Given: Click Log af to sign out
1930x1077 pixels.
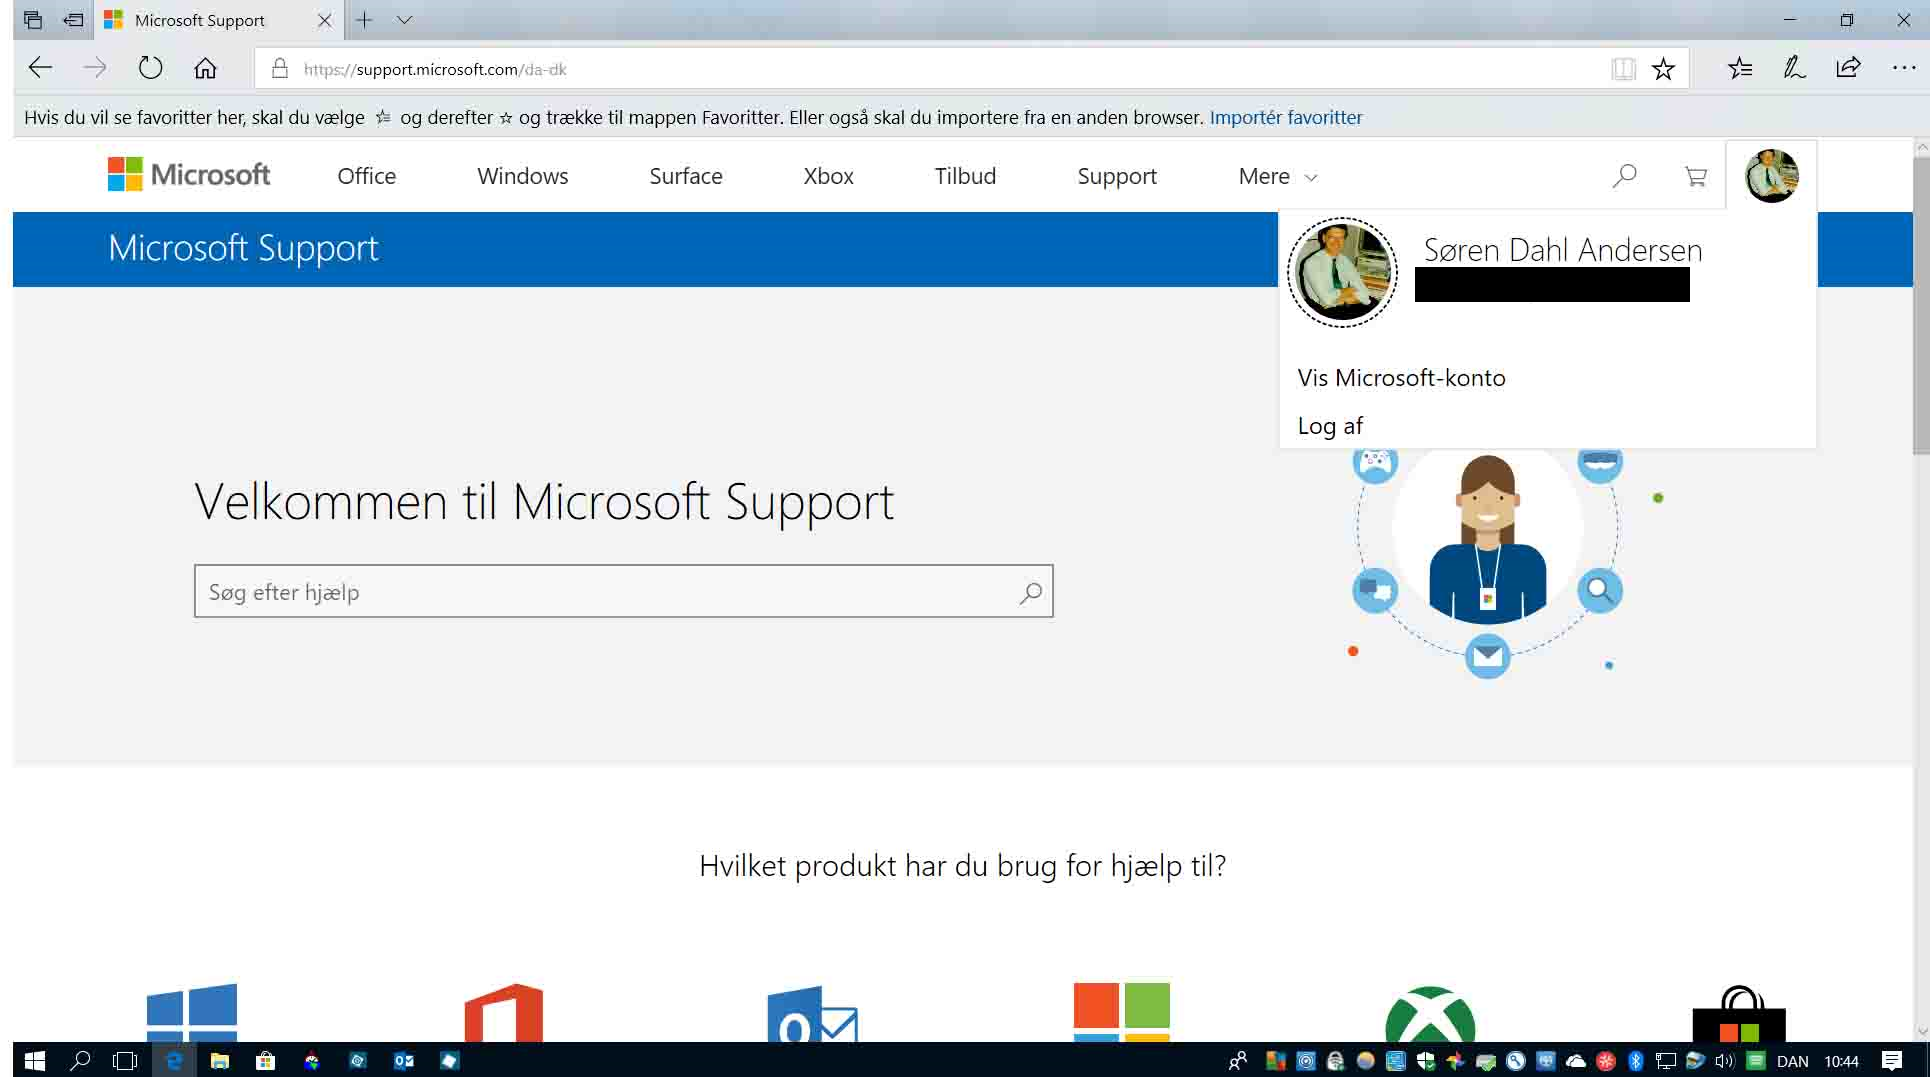Looking at the screenshot, I should coord(1330,426).
